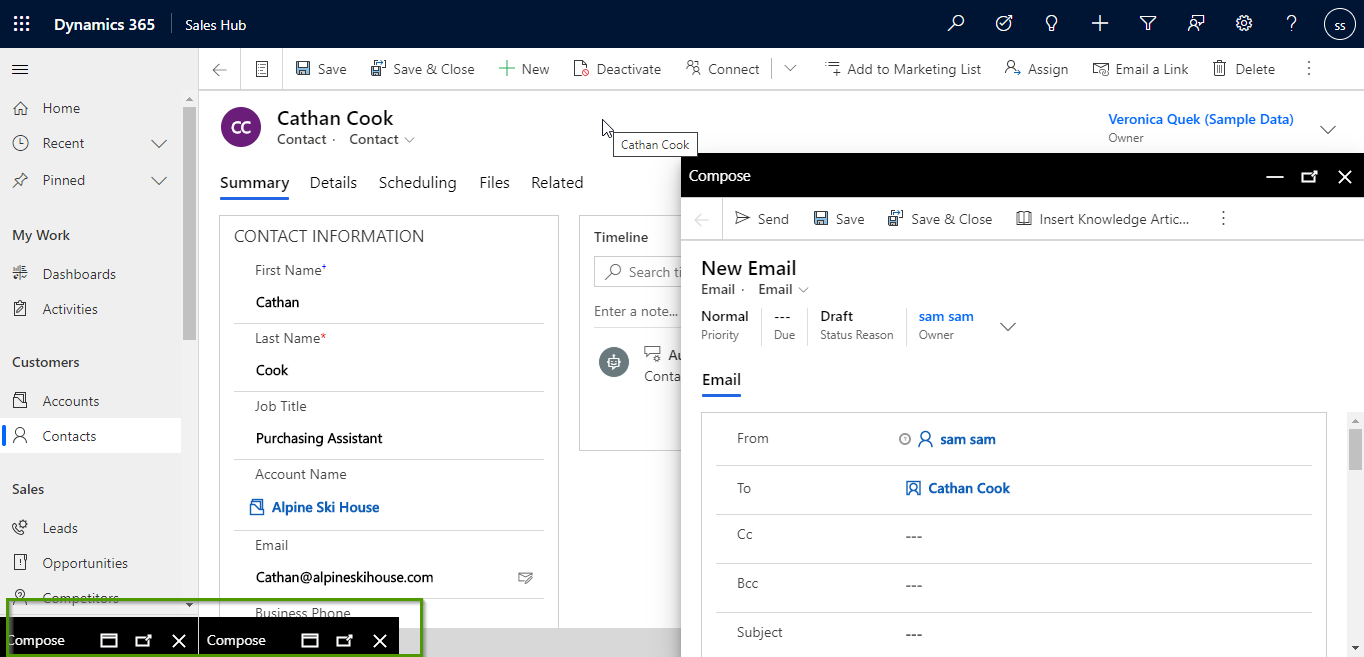Image resolution: width=1364 pixels, height=657 pixels.
Task: Click the timeline search box
Action: (640, 272)
